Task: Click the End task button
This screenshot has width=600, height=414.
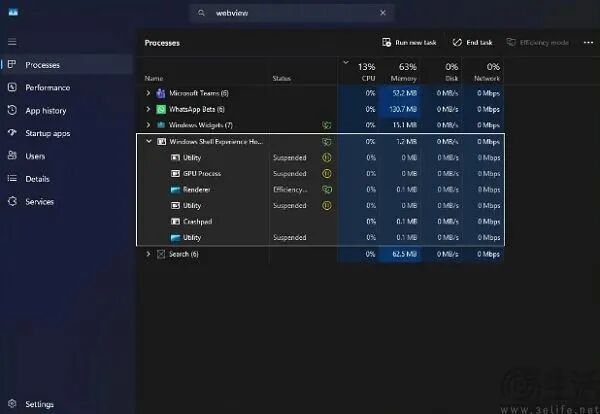Action: (472, 43)
